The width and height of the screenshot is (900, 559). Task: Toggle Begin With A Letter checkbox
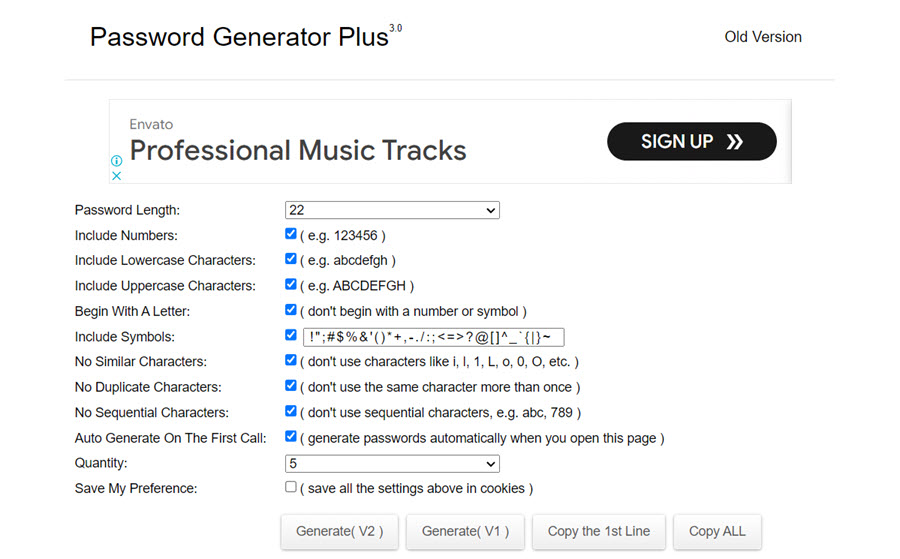click(290, 310)
